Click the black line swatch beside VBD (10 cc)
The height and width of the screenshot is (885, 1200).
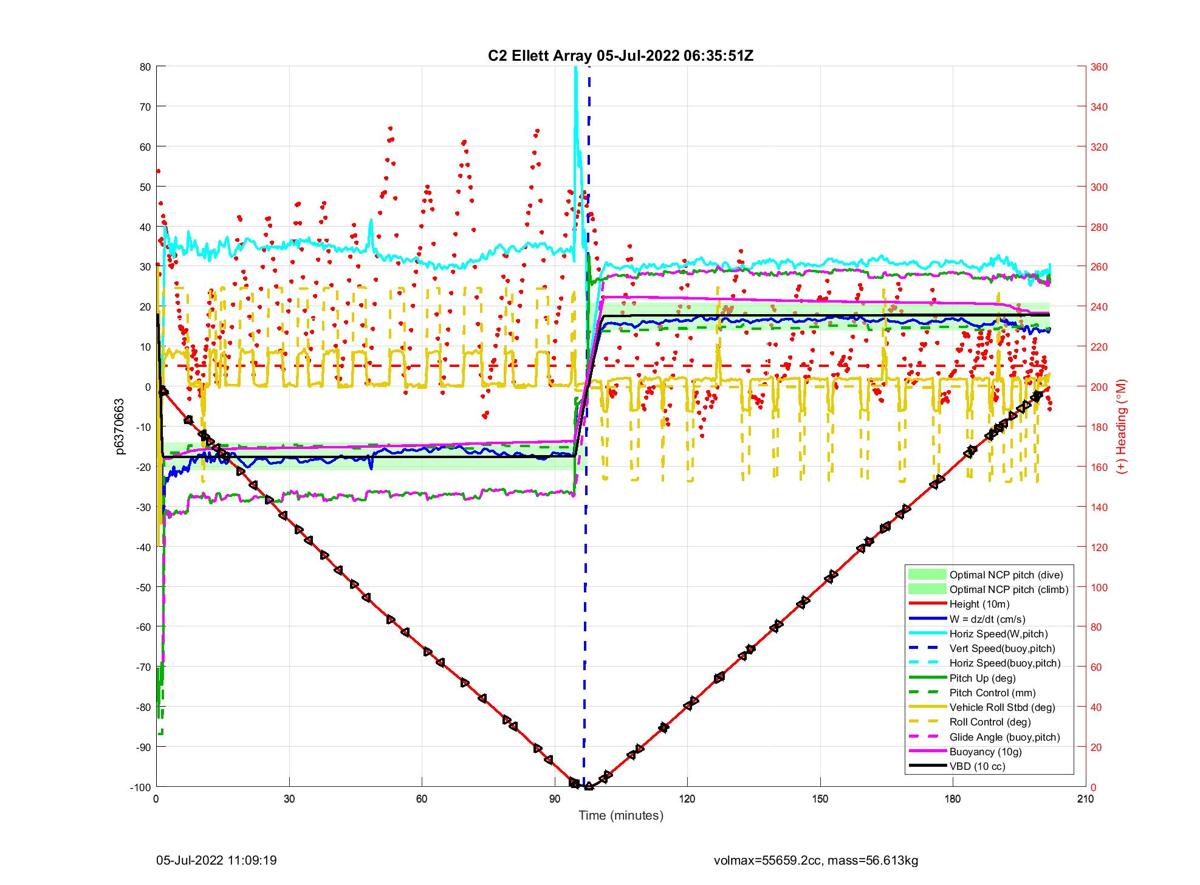pyautogui.click(x=926, y=766)
